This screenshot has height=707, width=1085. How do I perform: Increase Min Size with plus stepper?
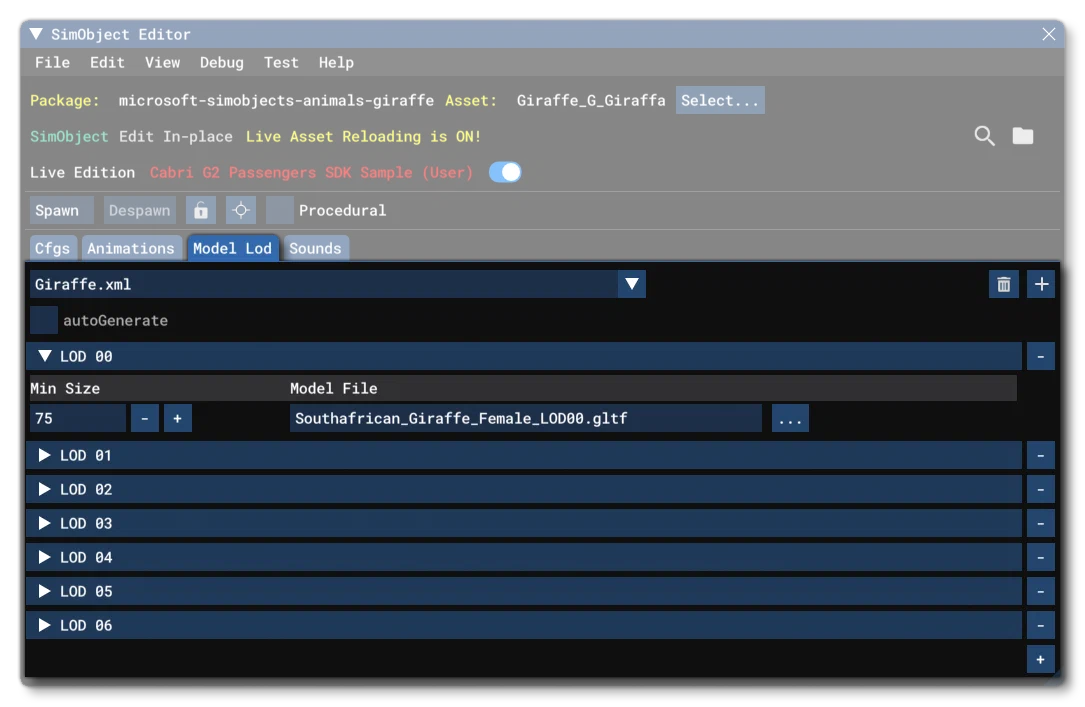[178, 419]
